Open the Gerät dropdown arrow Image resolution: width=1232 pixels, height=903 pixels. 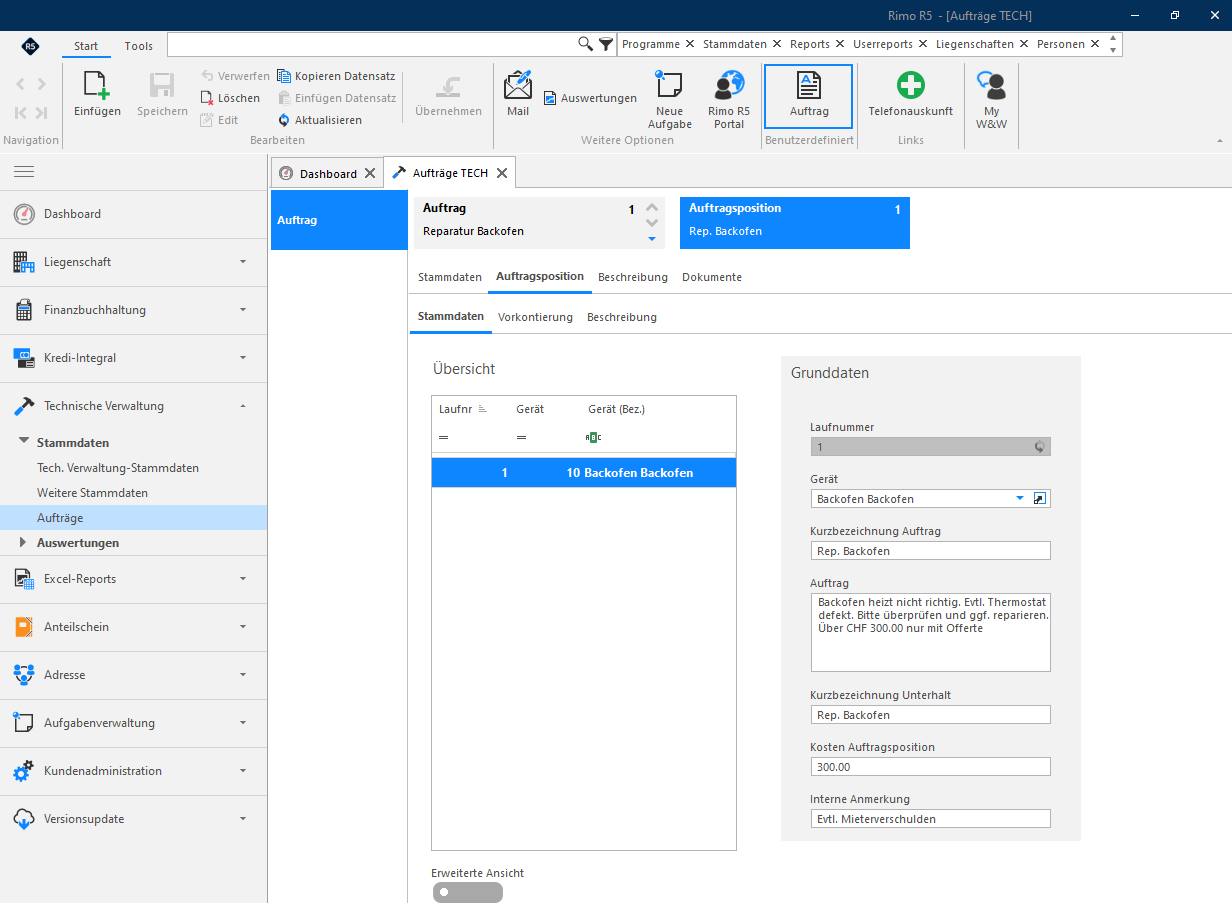point(1020,498)
